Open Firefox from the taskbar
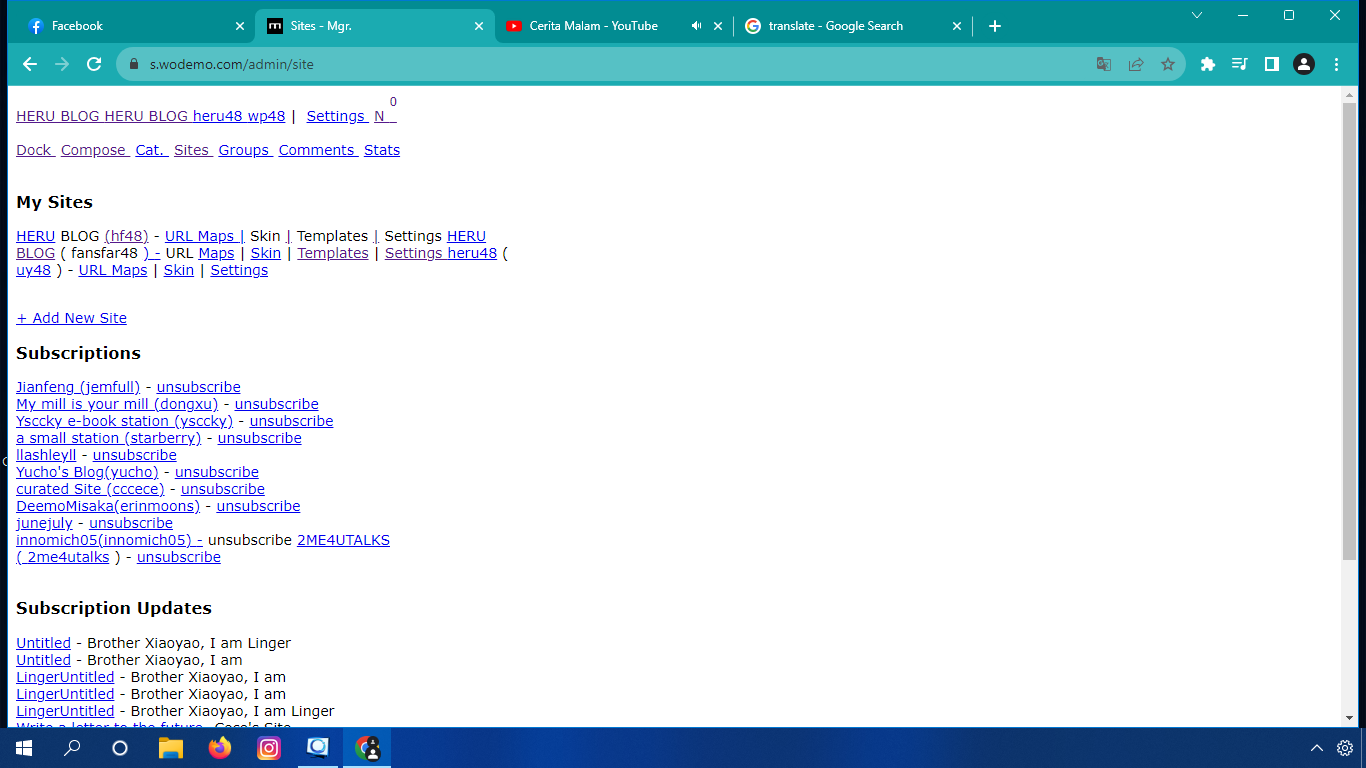 point(220,748)
